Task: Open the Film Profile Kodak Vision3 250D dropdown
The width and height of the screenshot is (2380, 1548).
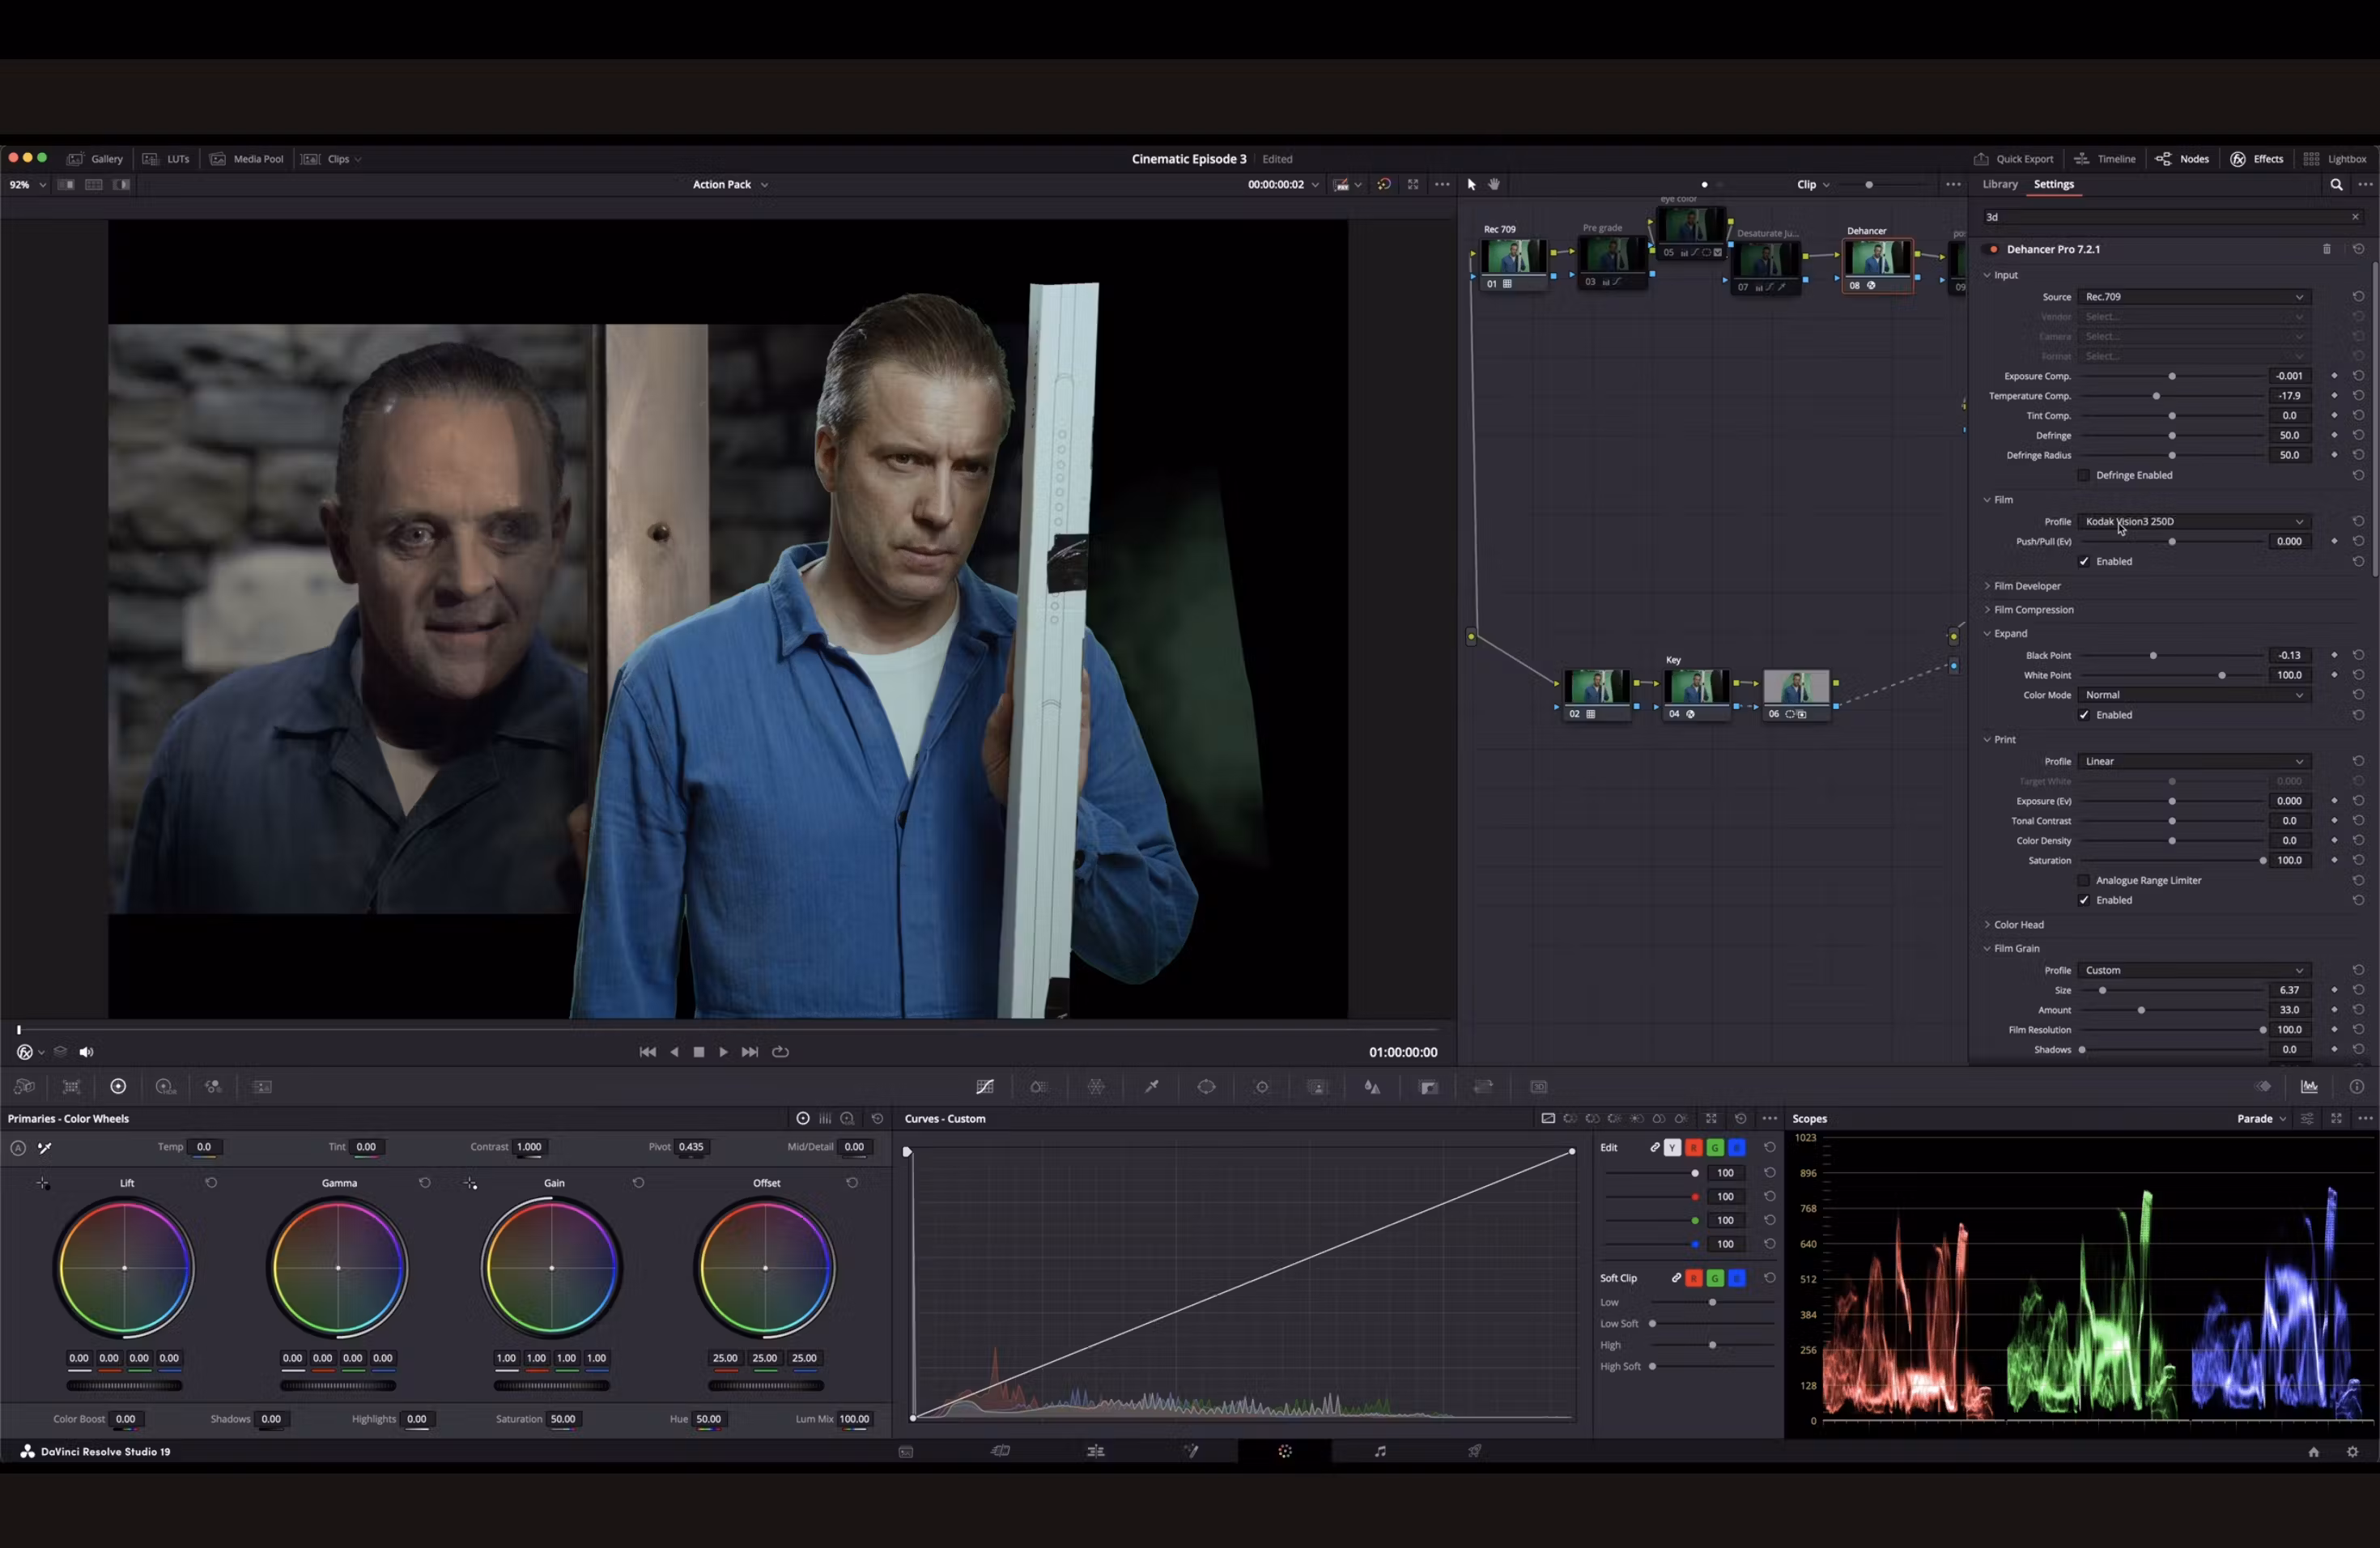Action: coord(2194,521)
